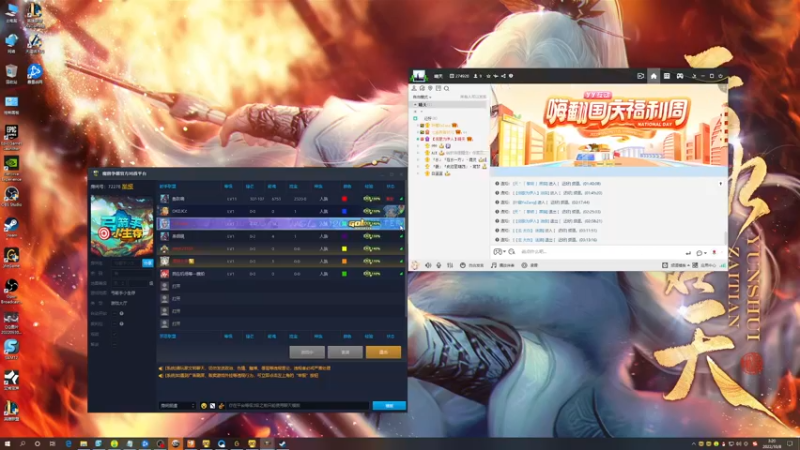Image resolution: width=800 pixels, height=450 pixels.
Task: Click the Windows Start button
Action: click(7, 444)
